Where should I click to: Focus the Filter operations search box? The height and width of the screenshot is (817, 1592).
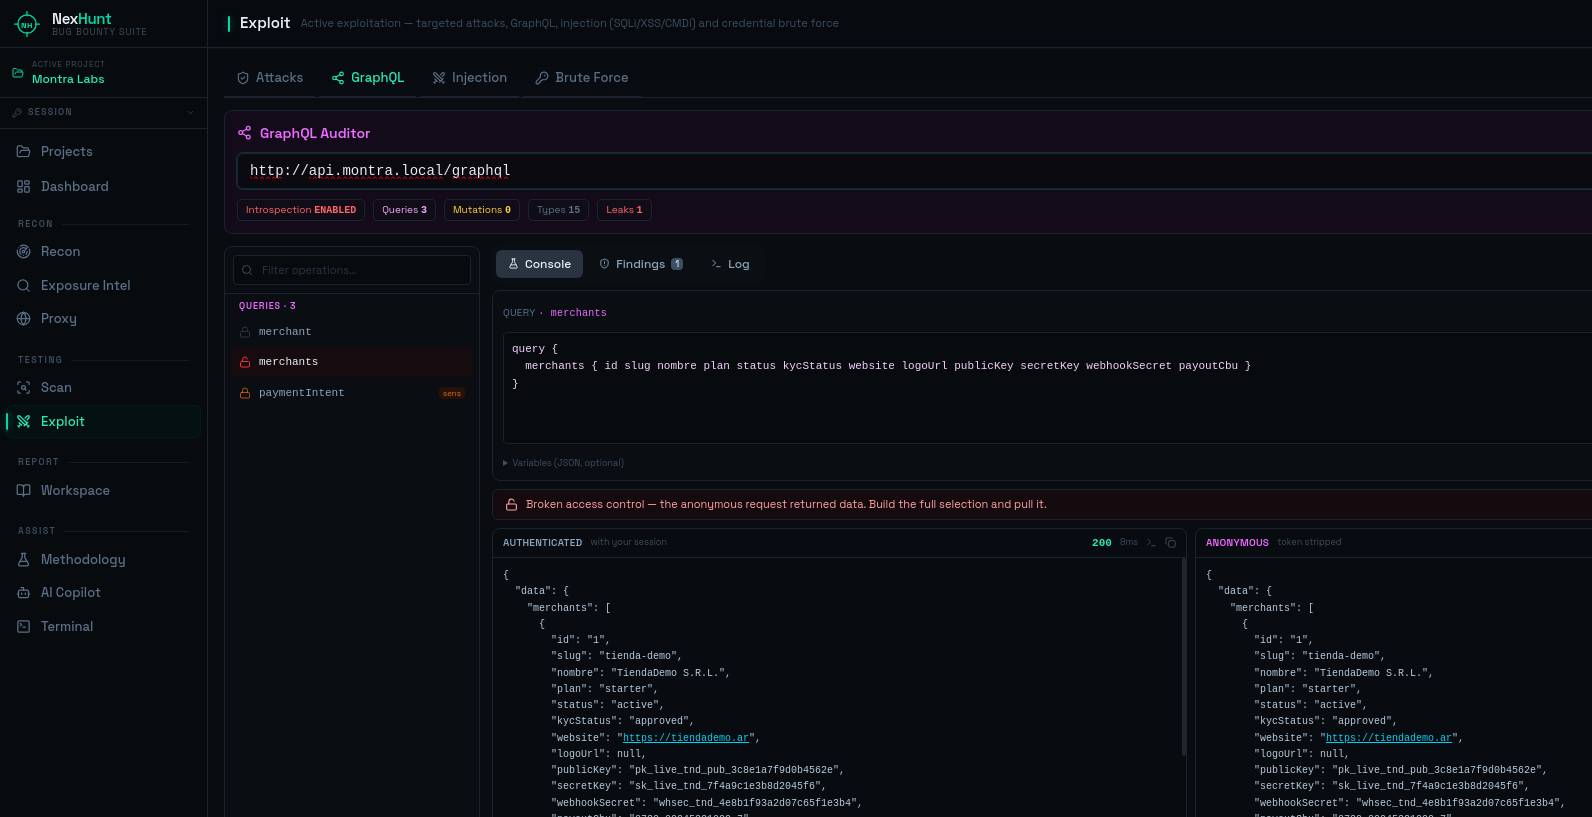(352, 270)
